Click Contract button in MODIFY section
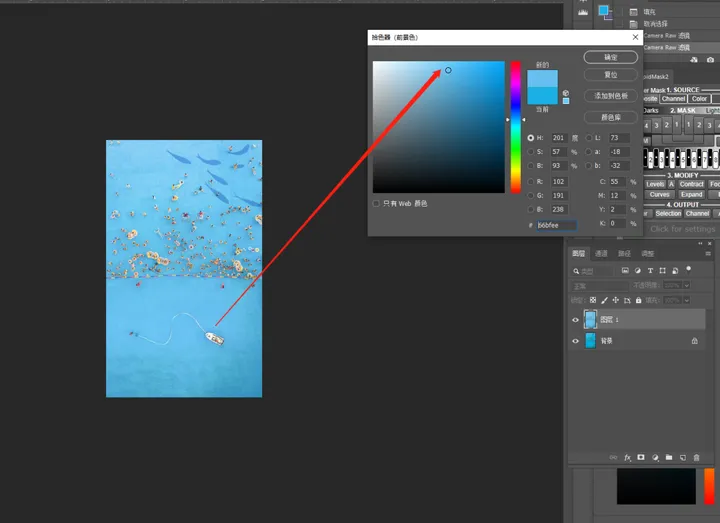Image resolution: width=720 pixels, height=523 pixels. tap(692, 184)
